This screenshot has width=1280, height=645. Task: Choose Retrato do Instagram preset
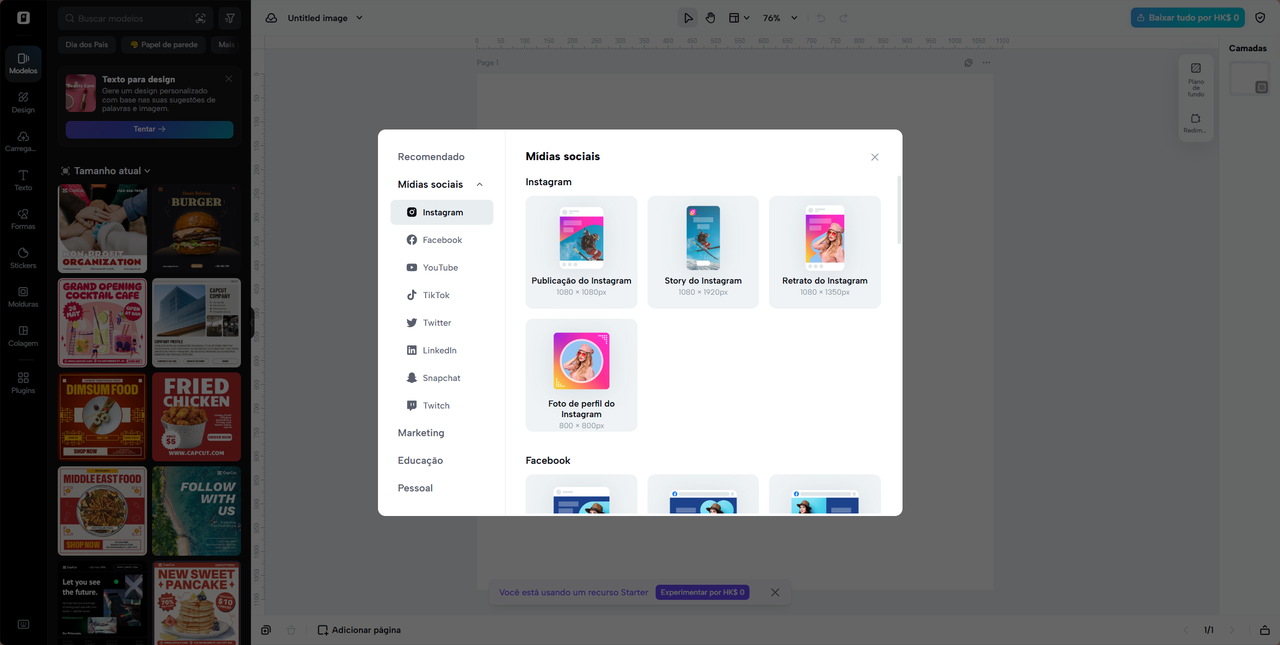tap(825, 252)
